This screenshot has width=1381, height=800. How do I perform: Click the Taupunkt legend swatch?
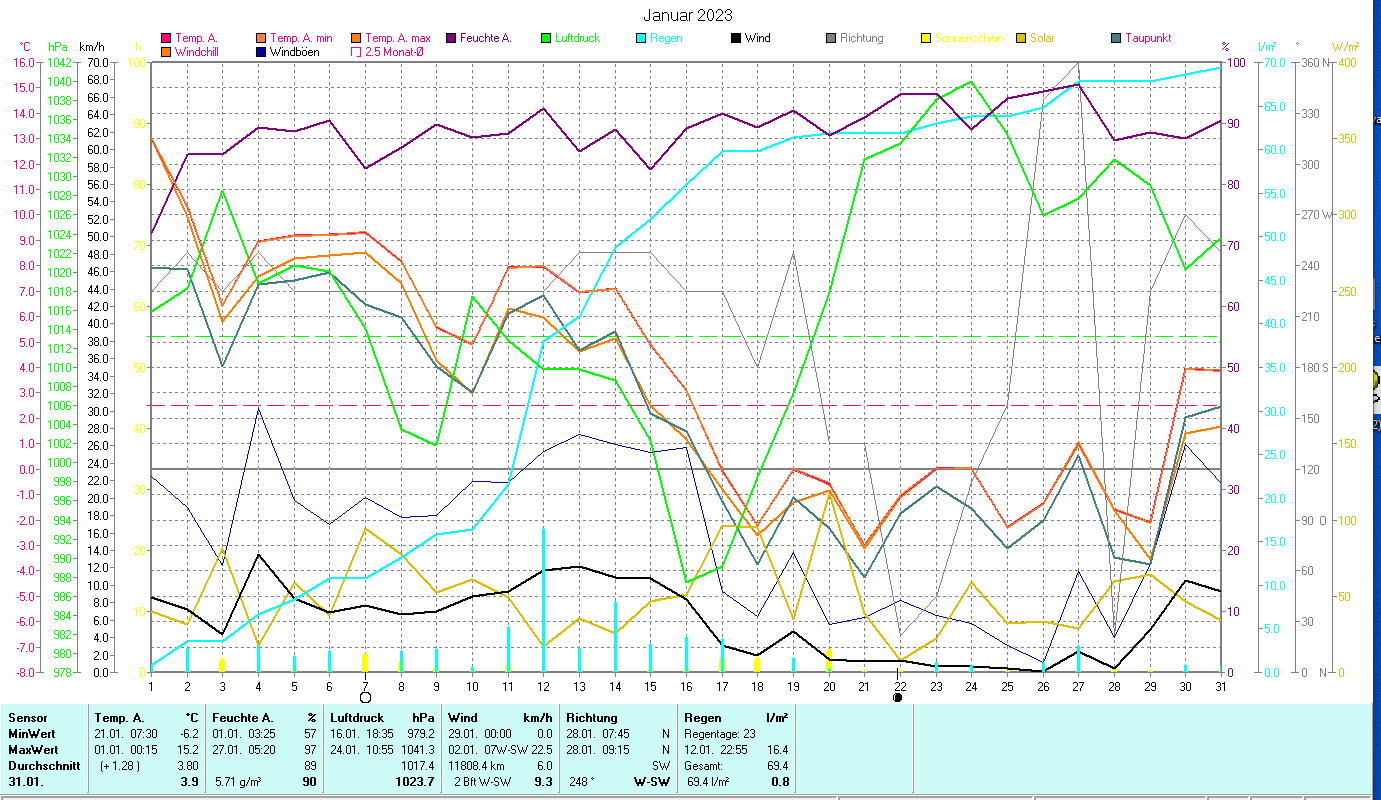click(x=1115, y=38)
